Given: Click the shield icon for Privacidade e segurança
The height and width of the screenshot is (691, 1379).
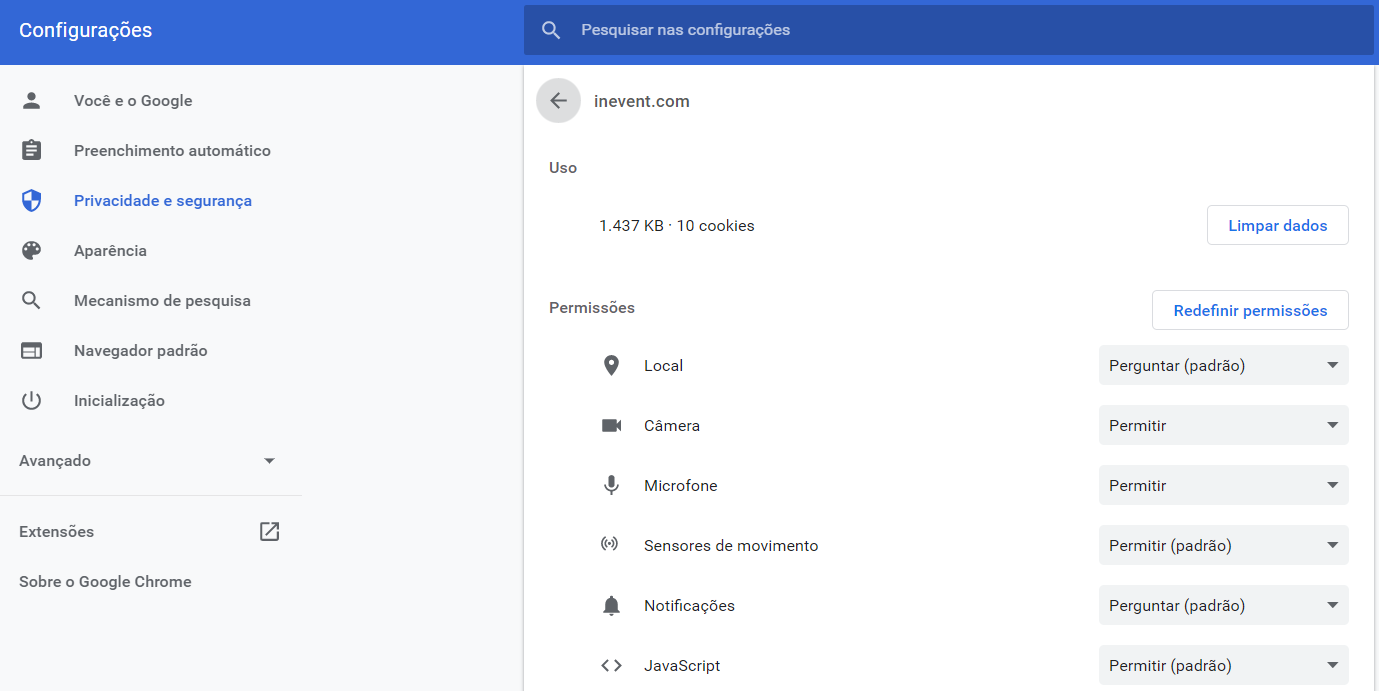Looking at the screenshot, I should 32,201.
